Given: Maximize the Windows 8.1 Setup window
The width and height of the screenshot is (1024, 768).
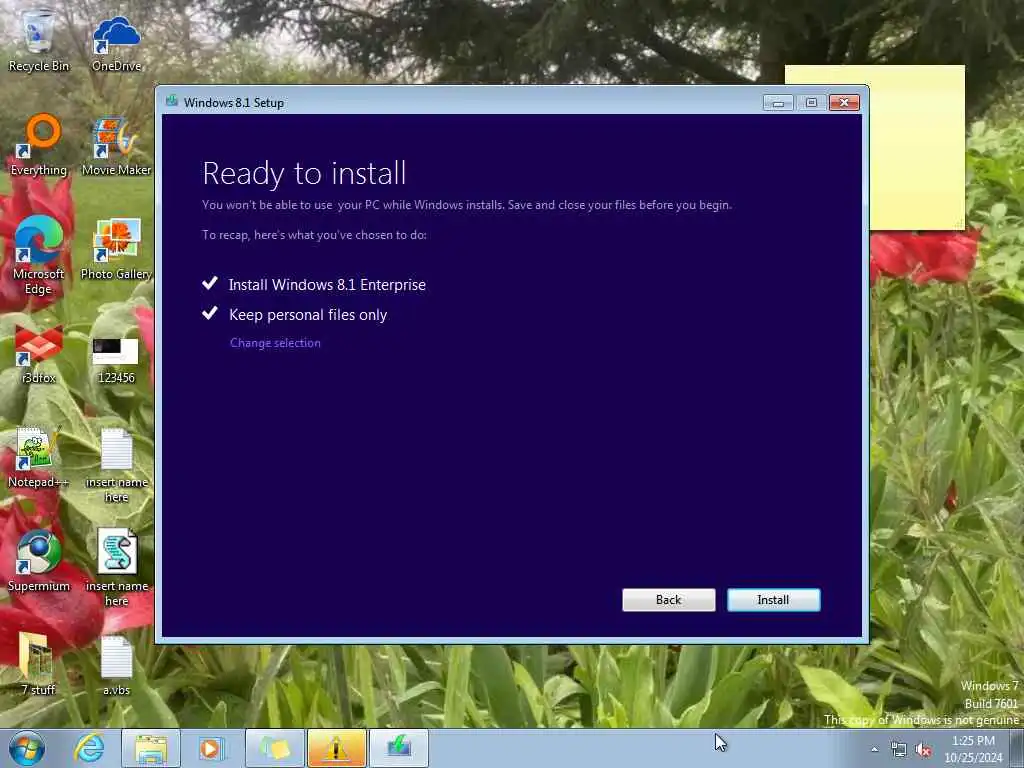Looking at the screenshot, I should 811,103.
